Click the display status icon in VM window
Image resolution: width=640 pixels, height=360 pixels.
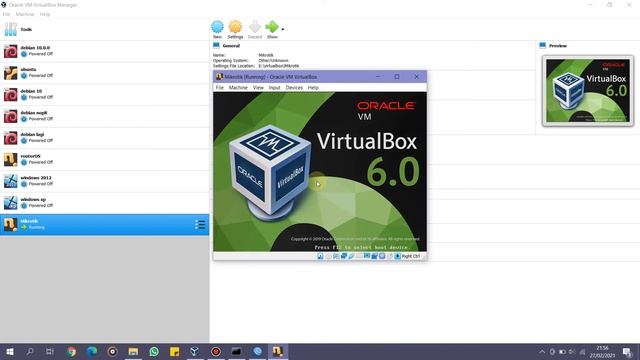click(367, 256)
